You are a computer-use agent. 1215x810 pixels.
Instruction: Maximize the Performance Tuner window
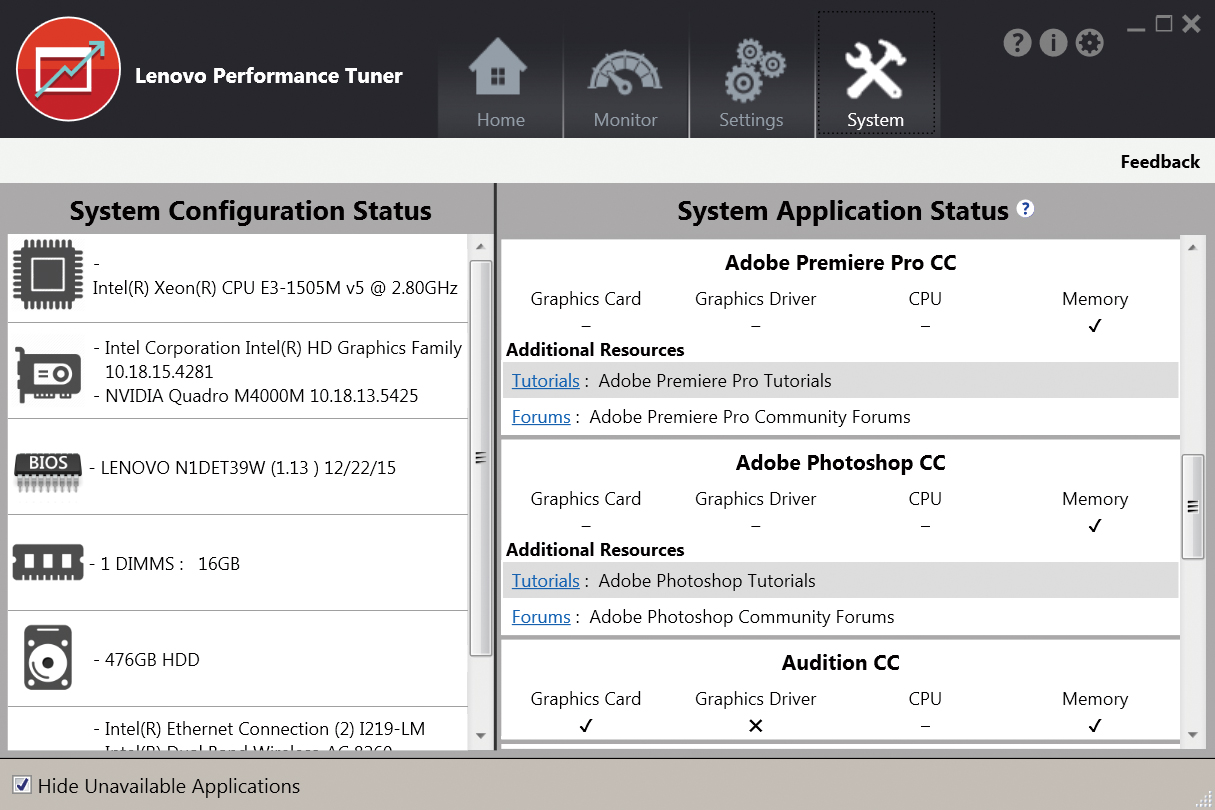1163,24
